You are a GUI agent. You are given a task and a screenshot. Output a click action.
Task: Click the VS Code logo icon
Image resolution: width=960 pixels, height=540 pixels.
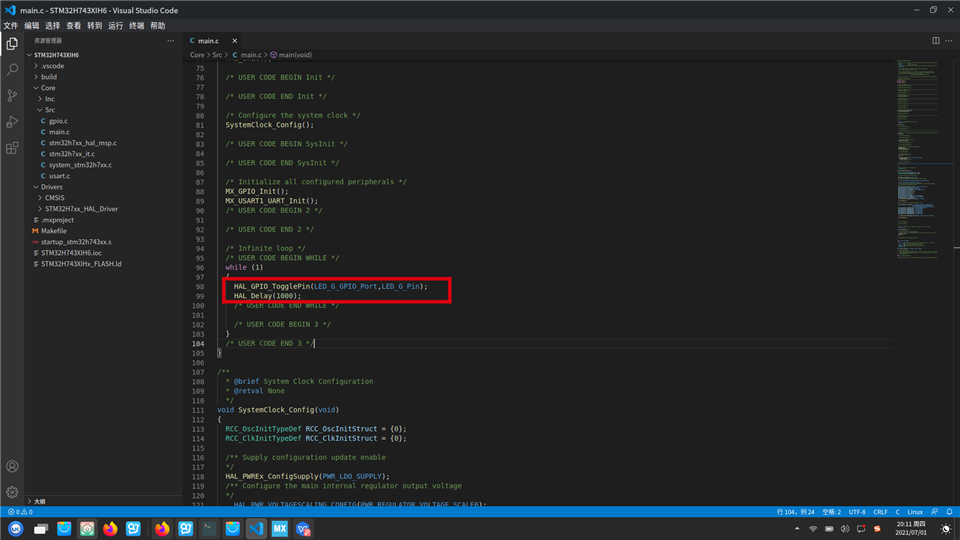point(10,10)
